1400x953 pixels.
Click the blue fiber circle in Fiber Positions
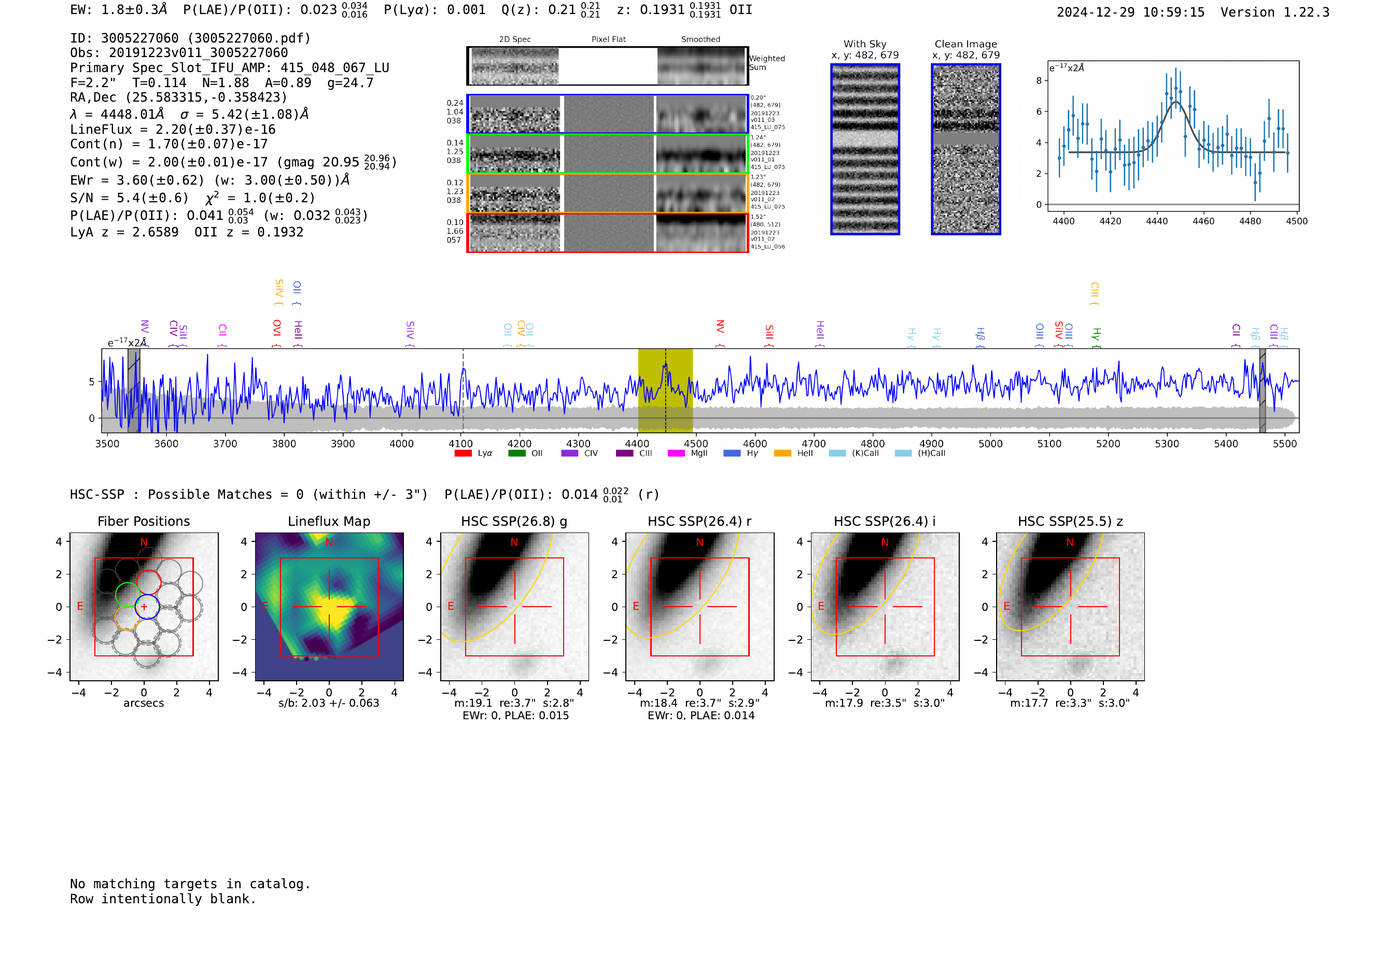click(147, 607)
